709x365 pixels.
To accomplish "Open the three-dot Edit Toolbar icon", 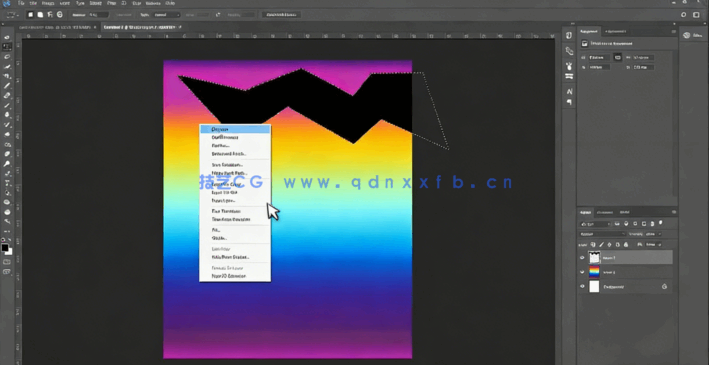I will point(7,232).
